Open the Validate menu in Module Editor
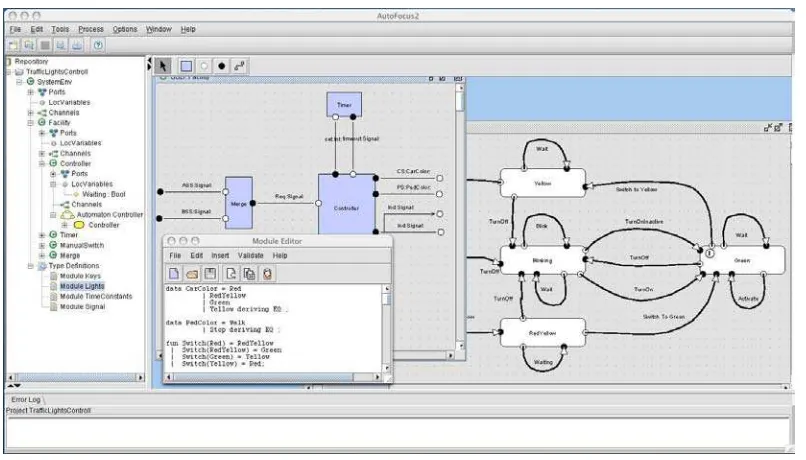The image size is (806, 460). pyautogui.click(x=250, y=255)
